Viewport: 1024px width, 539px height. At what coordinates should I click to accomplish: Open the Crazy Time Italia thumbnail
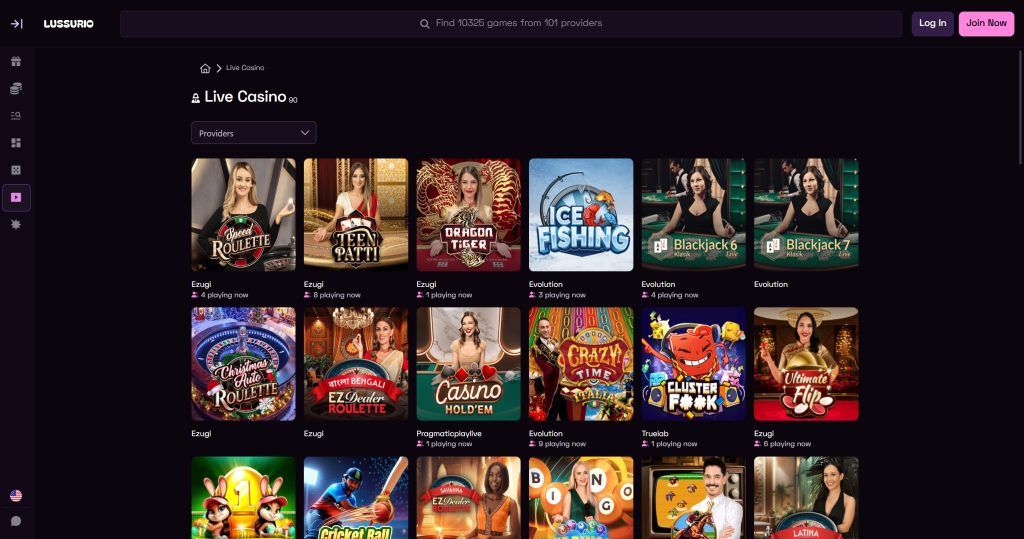(581, 364)
